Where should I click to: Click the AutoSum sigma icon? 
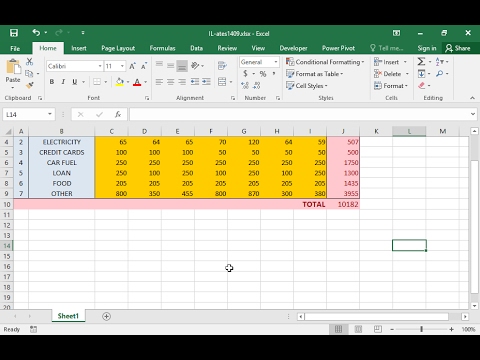421,62
